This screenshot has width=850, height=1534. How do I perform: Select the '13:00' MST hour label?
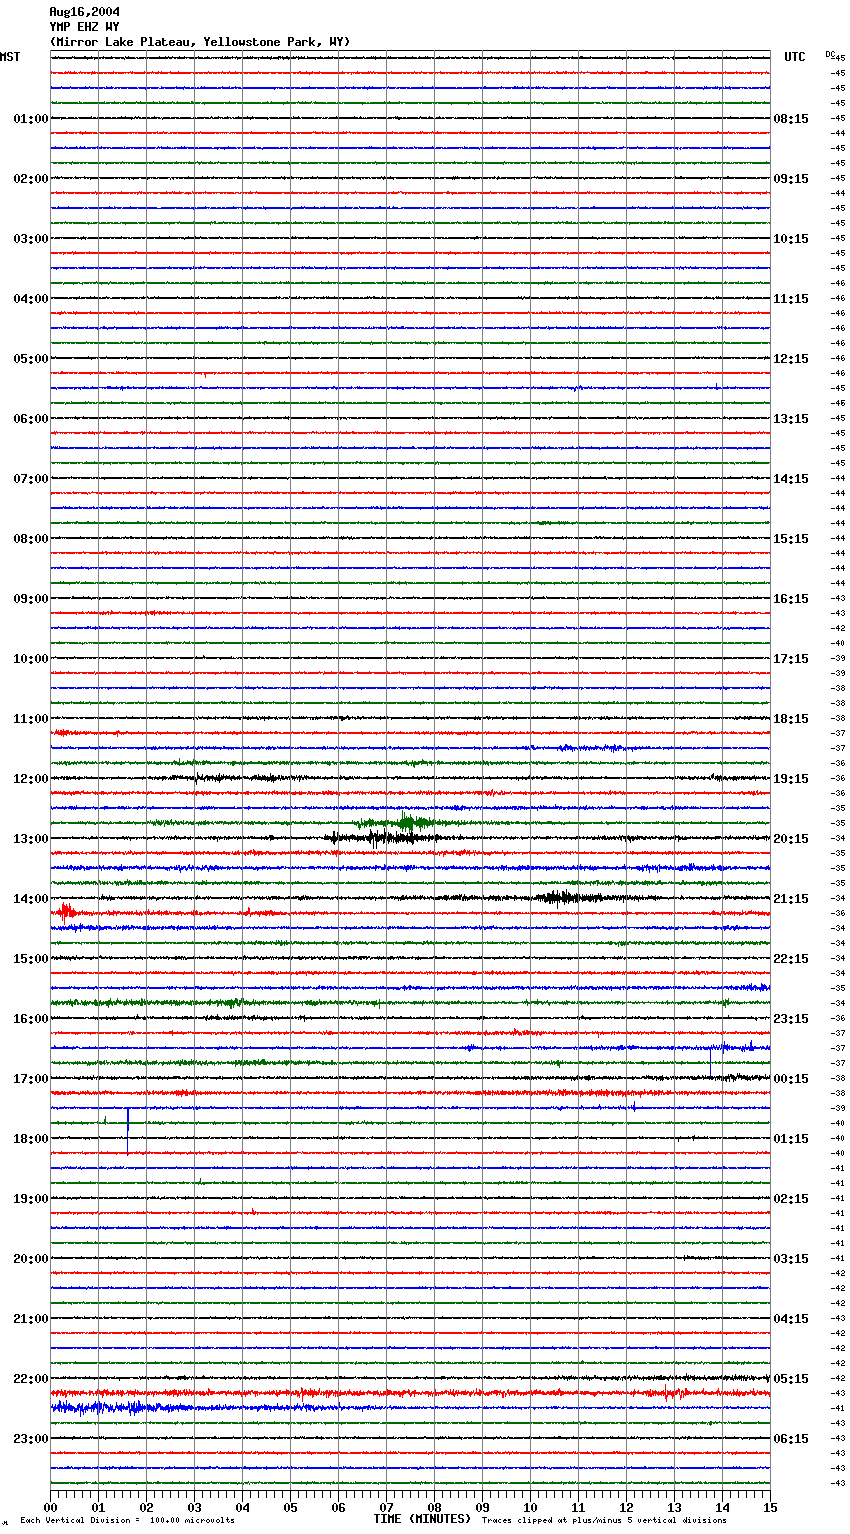click(31, 839)
